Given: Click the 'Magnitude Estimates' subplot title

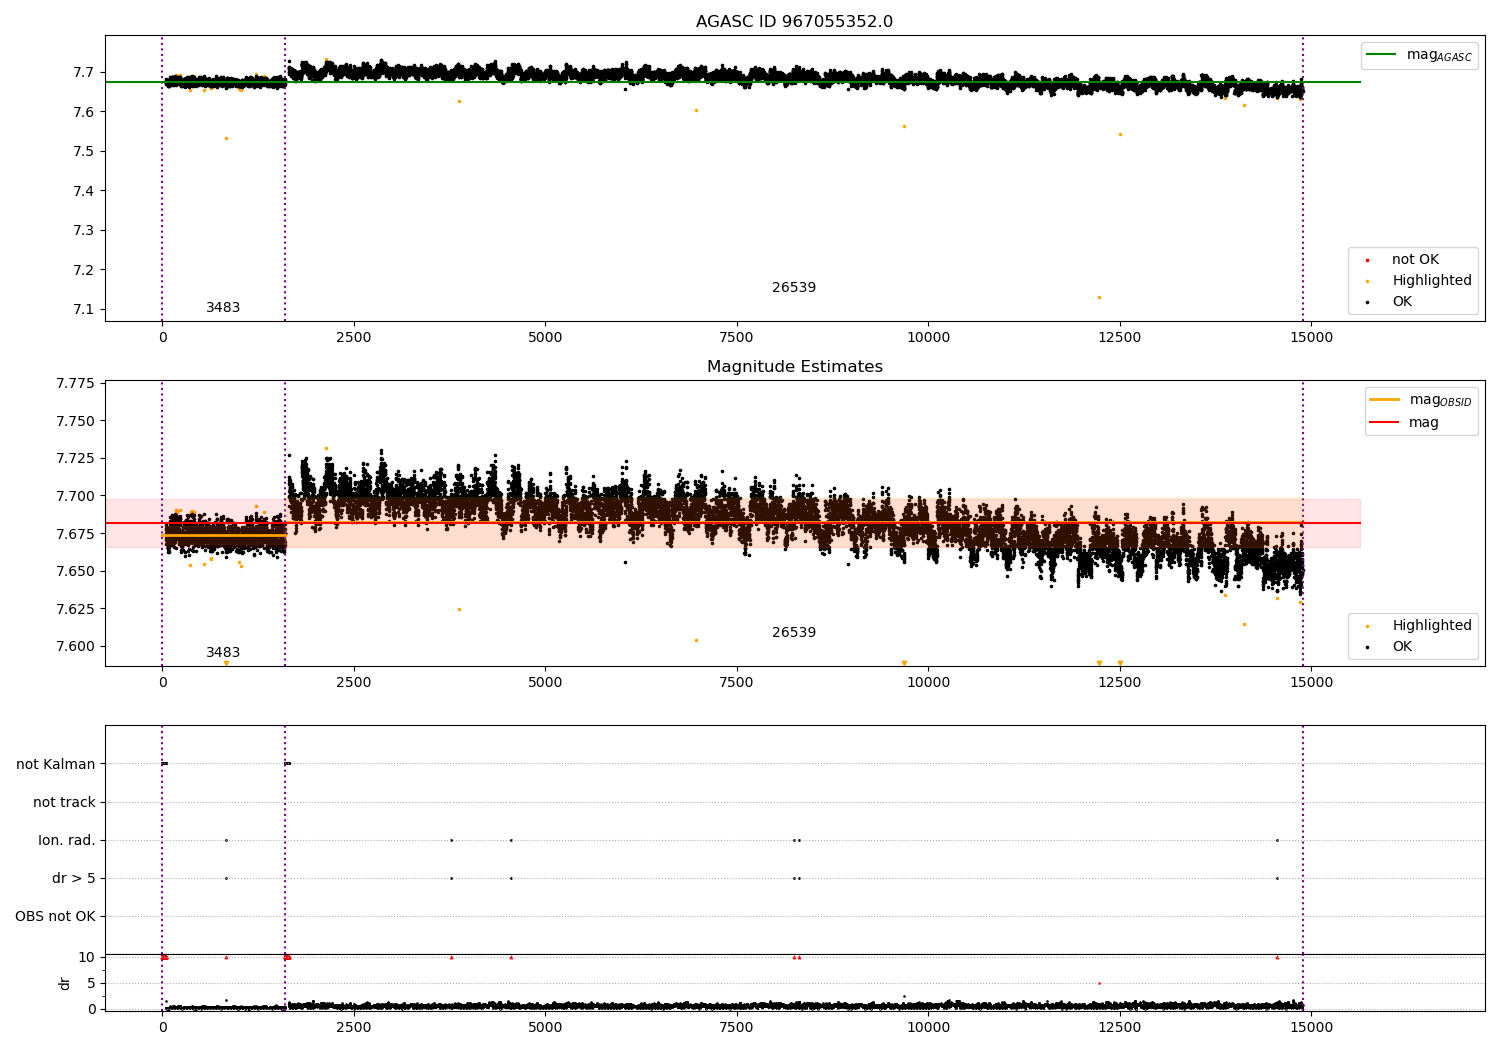Looking at the screenshot, I should tap(794, 367).
